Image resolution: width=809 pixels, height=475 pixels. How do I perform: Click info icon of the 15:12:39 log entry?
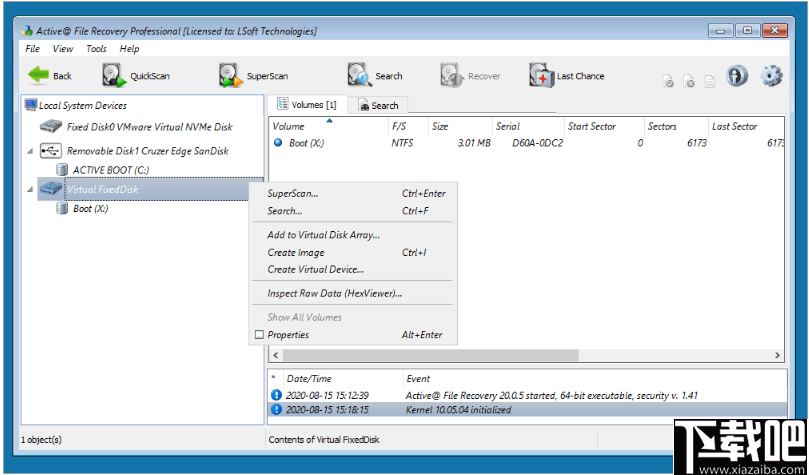277,396
